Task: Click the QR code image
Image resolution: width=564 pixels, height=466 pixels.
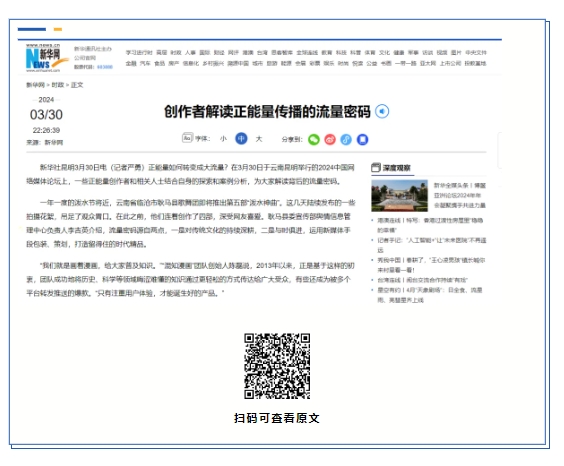Action: click(x=277, y=366)
